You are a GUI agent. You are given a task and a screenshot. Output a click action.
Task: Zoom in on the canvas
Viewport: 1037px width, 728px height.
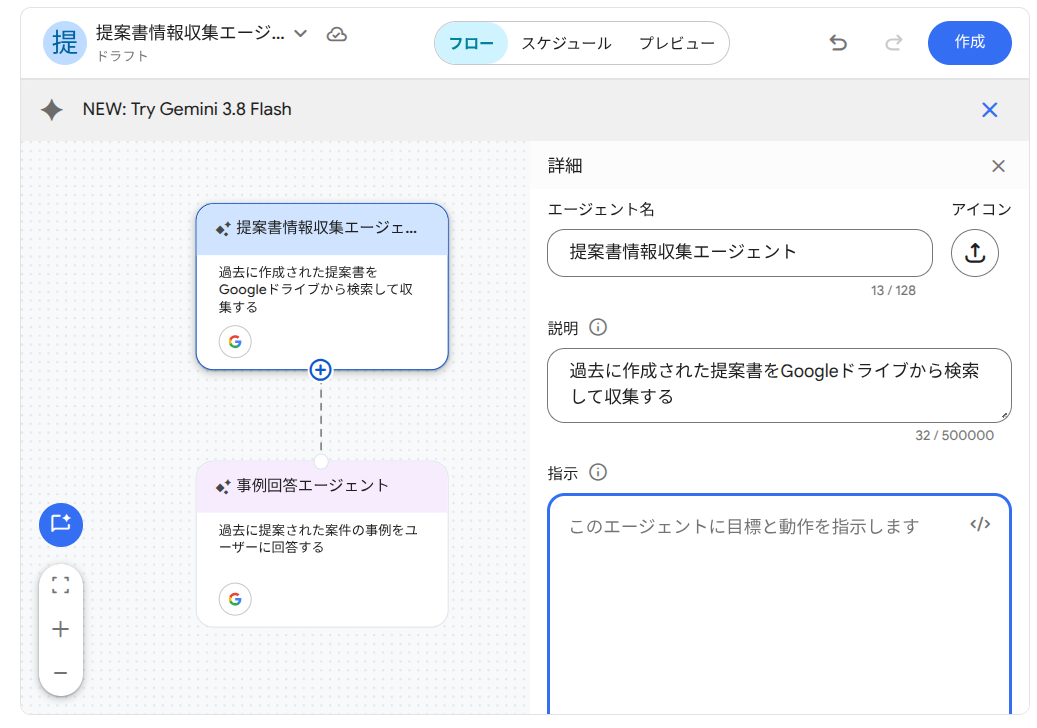(x=60, y=629)
